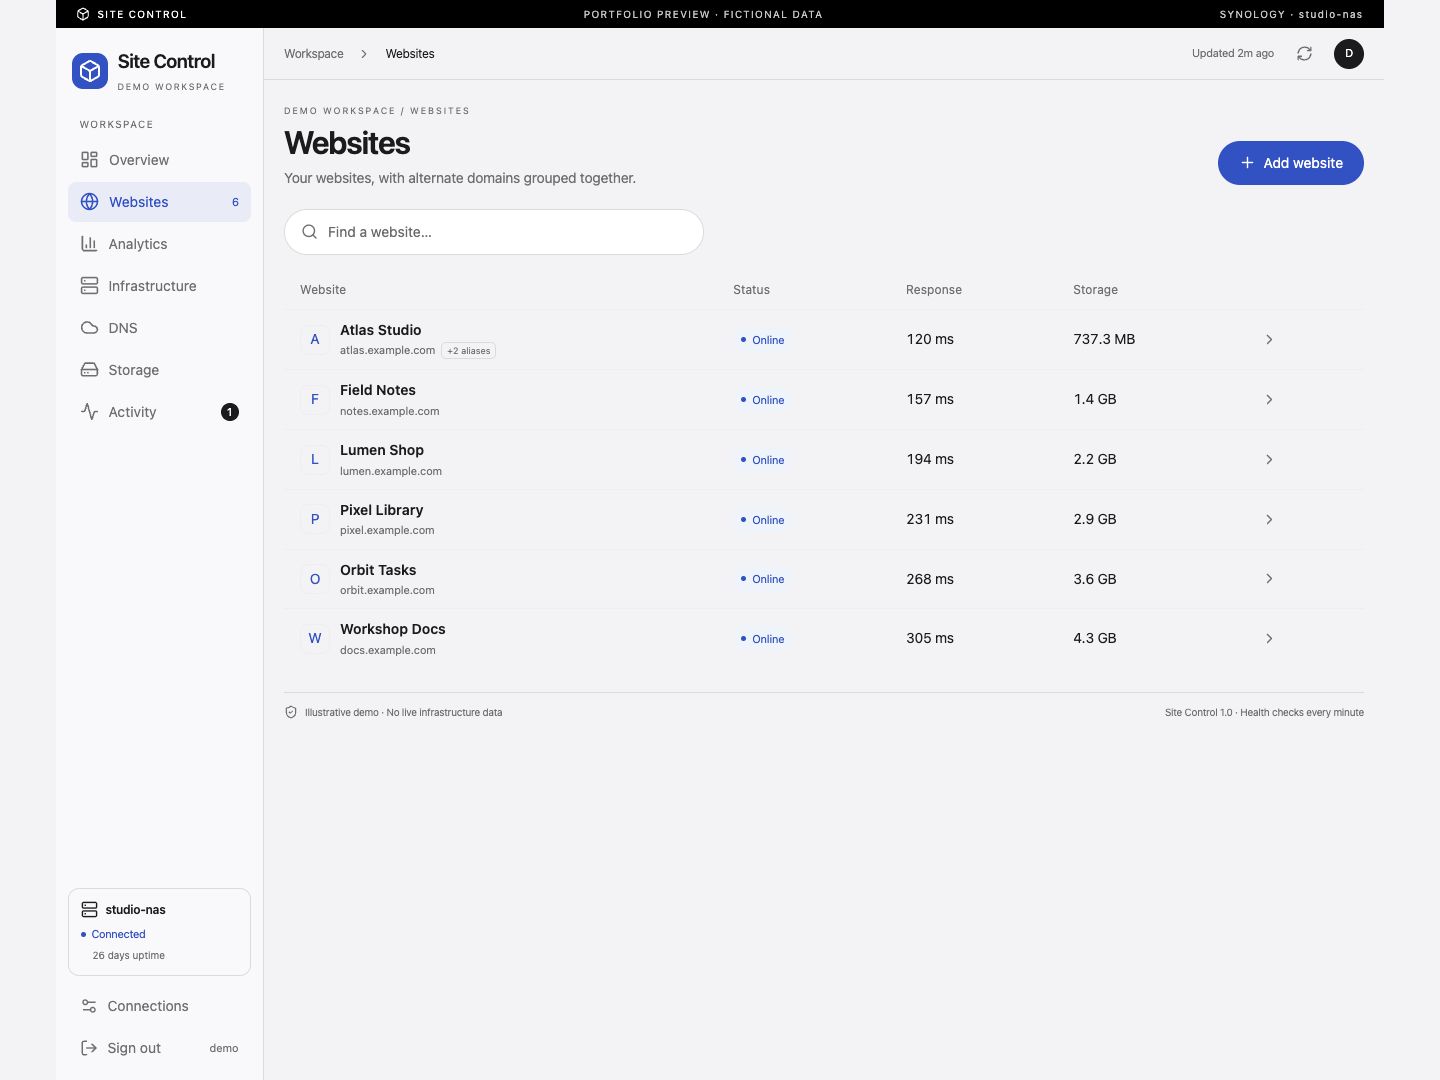Open the Infrastructure section
This screenshot has width=1440, height=1080.
coord(159,286)
